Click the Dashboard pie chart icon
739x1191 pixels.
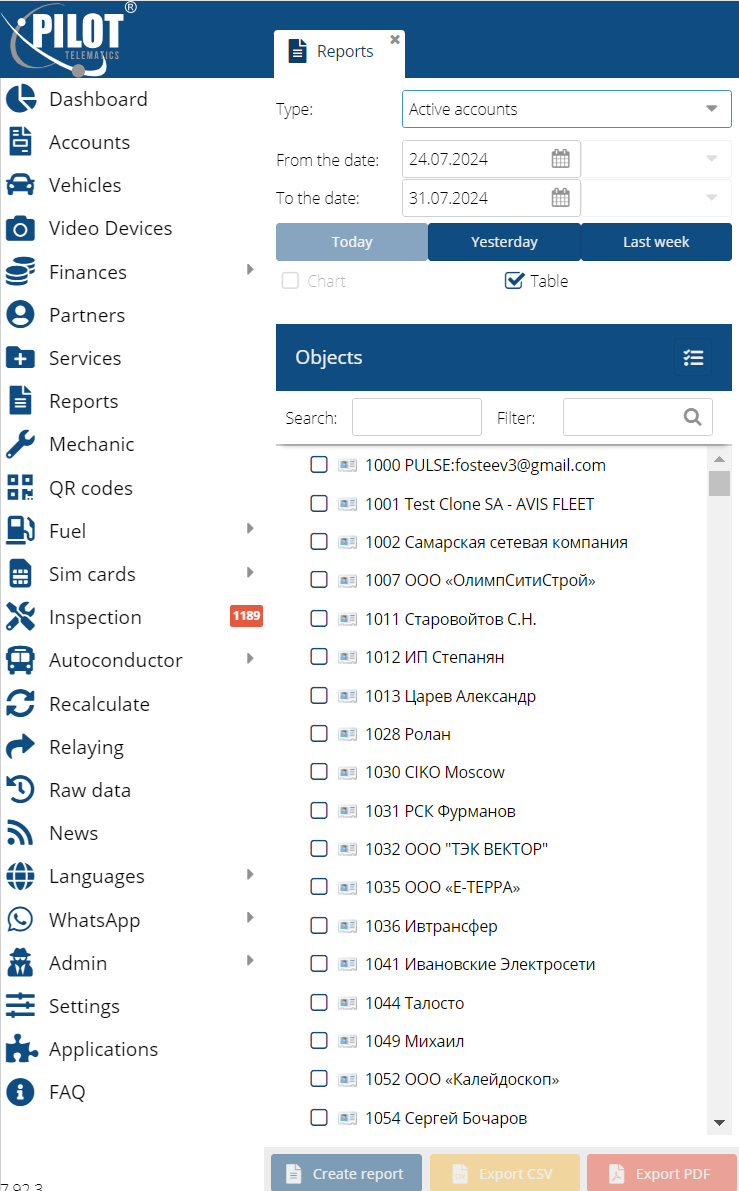click(21, 100)
